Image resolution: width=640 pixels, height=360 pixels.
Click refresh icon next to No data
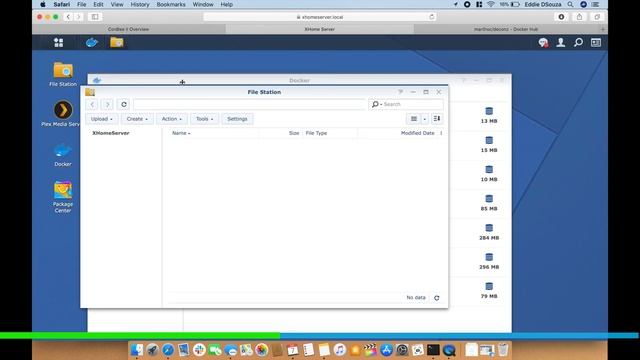[437, 298]
